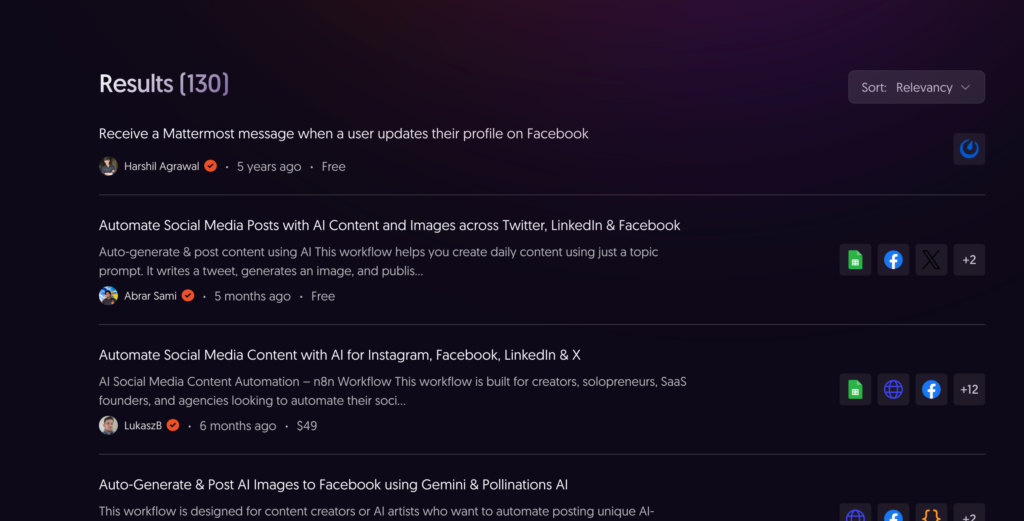Click the Mattermost icon on first result

(968, 149)
